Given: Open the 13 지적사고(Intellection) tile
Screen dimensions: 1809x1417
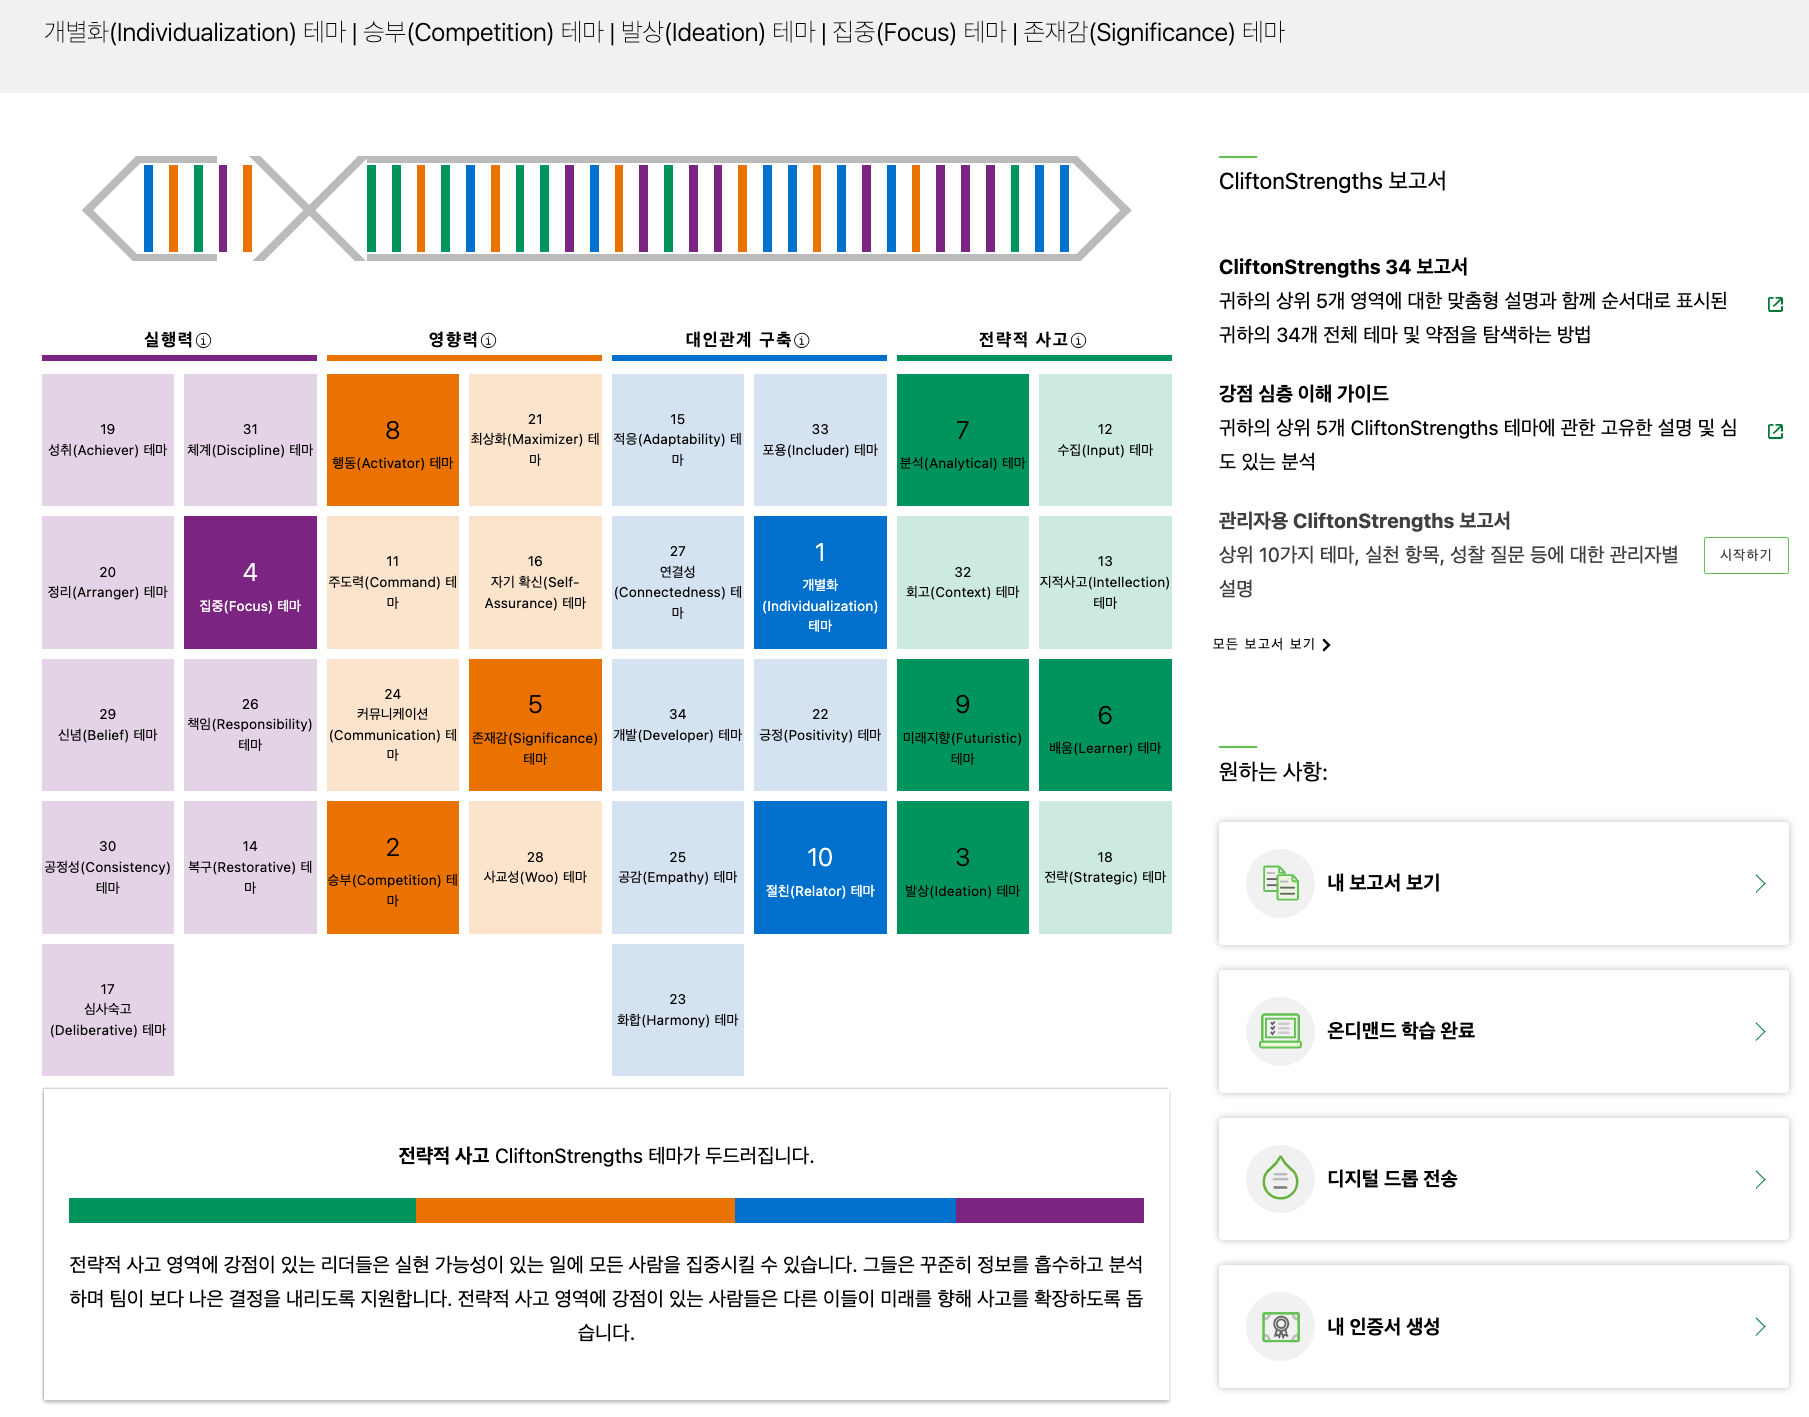Looking at the screenshot, I should (x=1105, y=583).
